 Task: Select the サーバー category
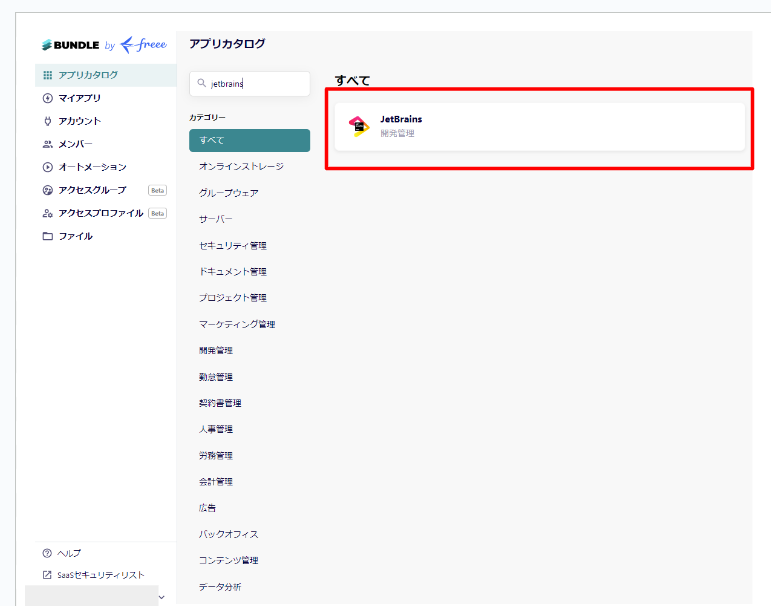[215, 219]
